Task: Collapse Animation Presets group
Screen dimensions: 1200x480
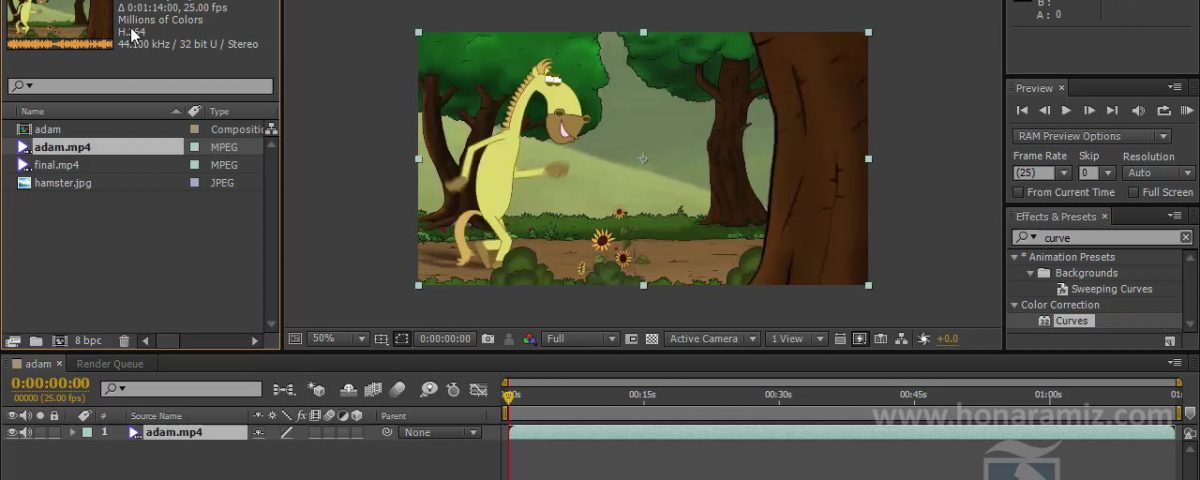Action: (x=1014, y=257)
